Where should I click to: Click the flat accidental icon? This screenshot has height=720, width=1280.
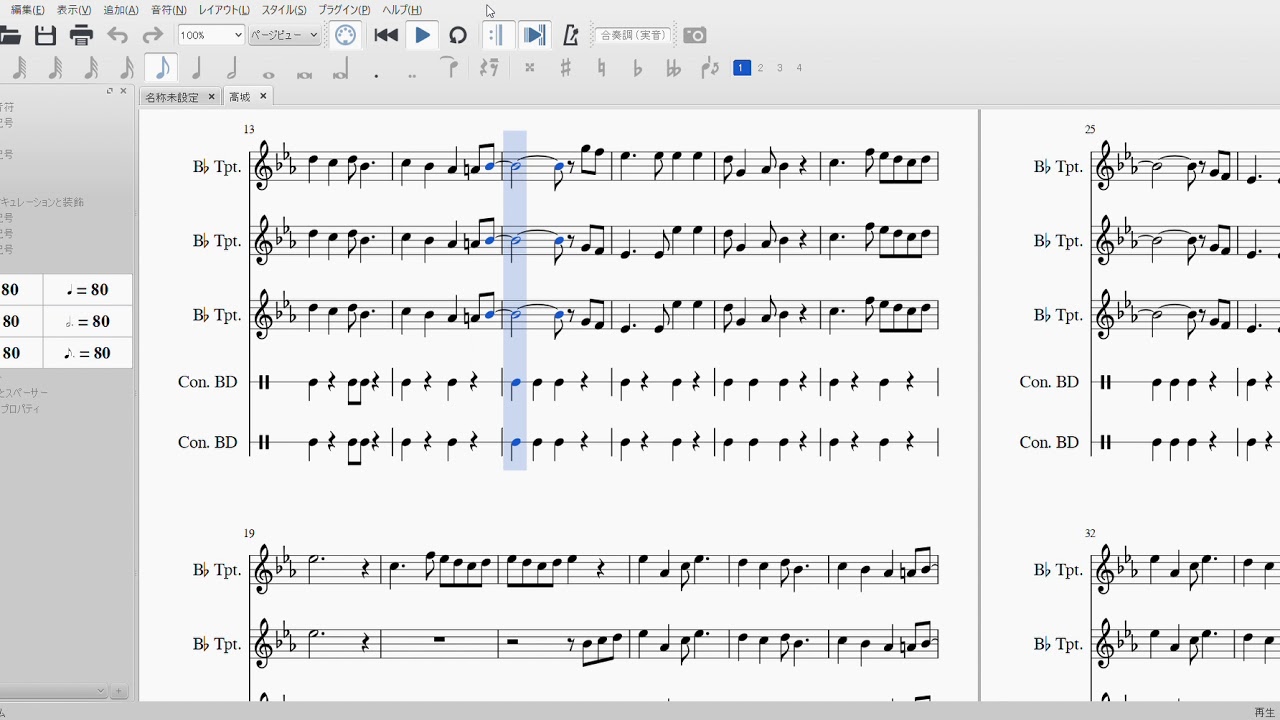pos(637,68)
